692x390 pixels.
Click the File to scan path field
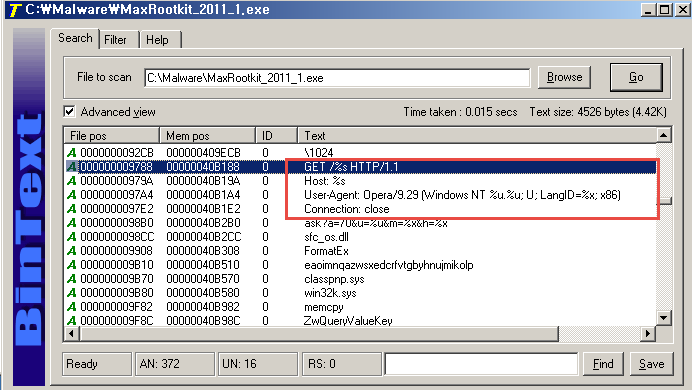[x=337, y=78]
